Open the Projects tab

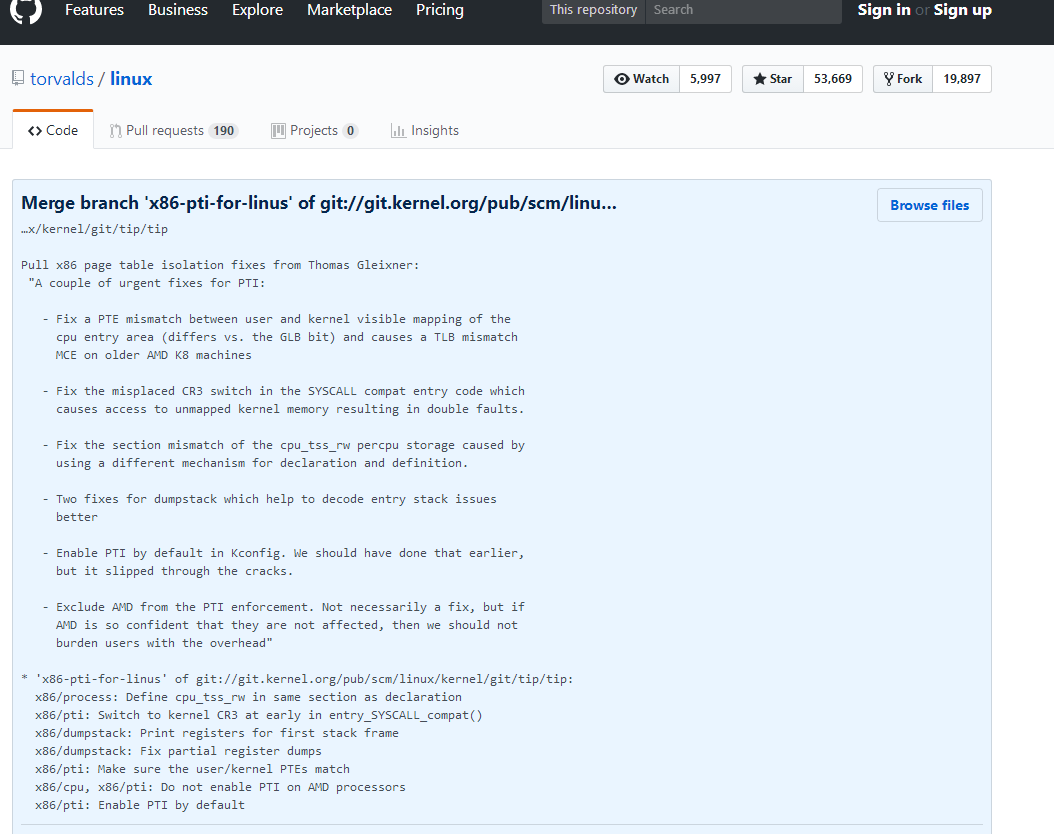[314, 130]
